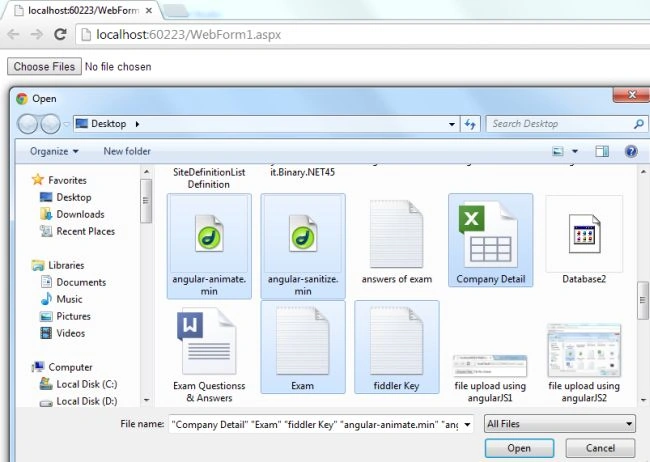The height and width of the screenshot is (462, 650).
Task: Click dialog back navigation button
Action: click(x=27, y=124)
